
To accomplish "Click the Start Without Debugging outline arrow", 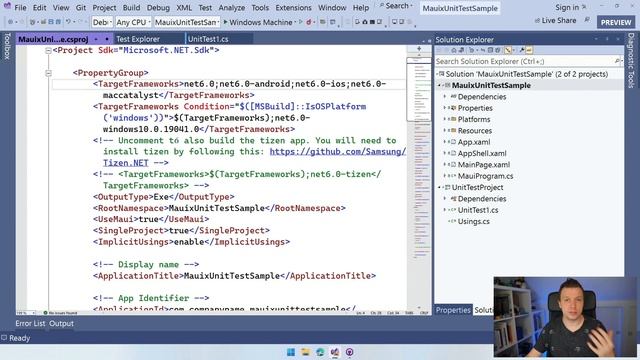I will [x=301, y=22].
